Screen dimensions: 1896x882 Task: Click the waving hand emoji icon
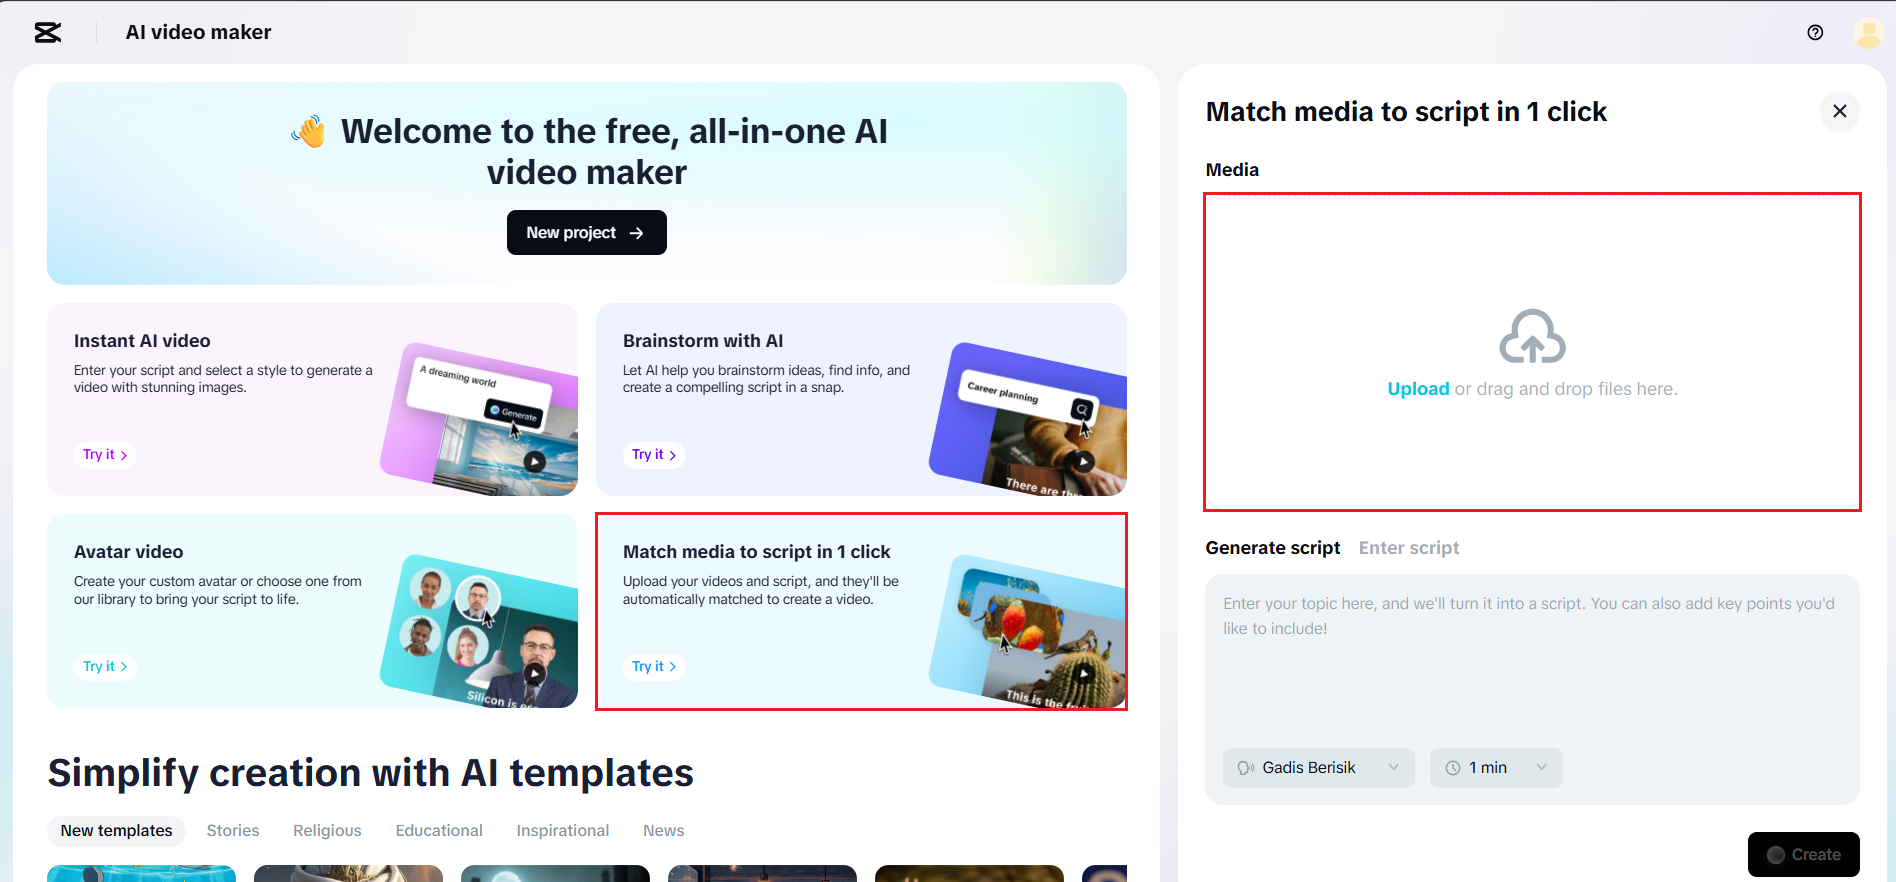(309, 131)
